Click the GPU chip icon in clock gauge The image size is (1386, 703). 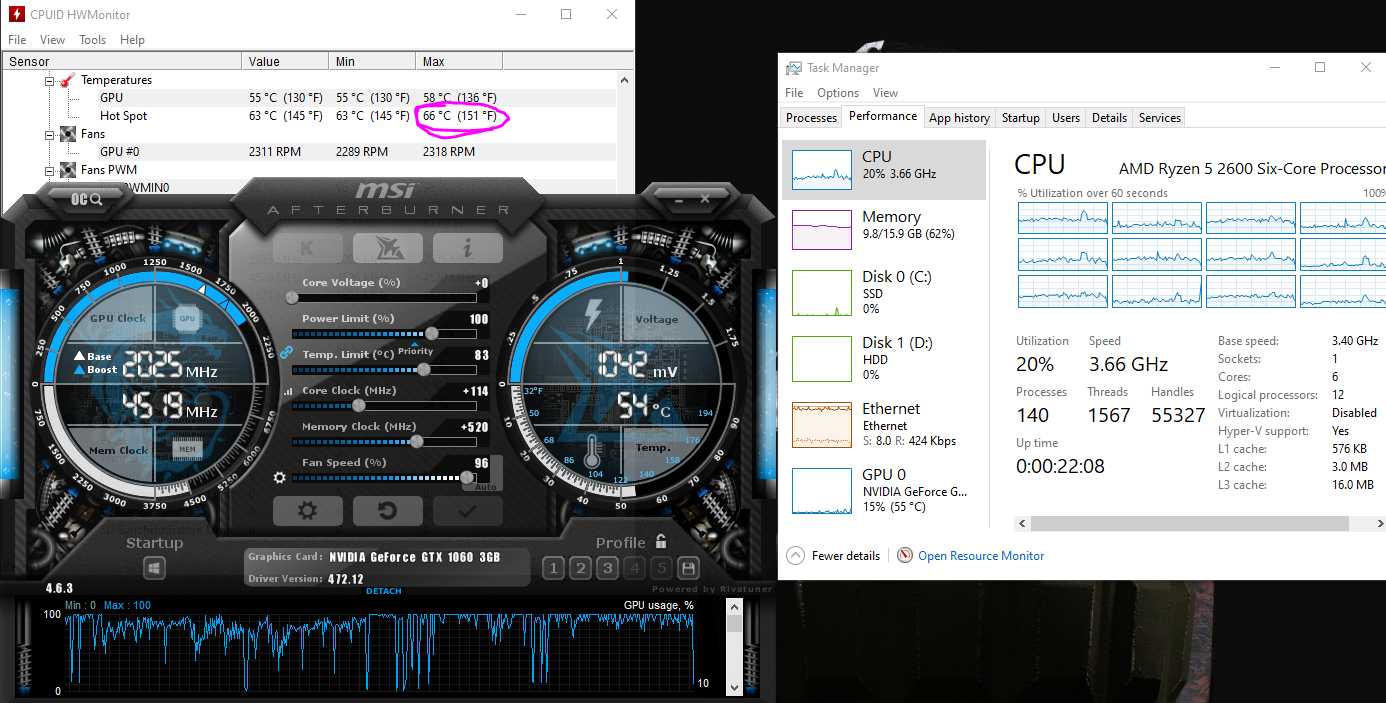click(x=187, y=319)
